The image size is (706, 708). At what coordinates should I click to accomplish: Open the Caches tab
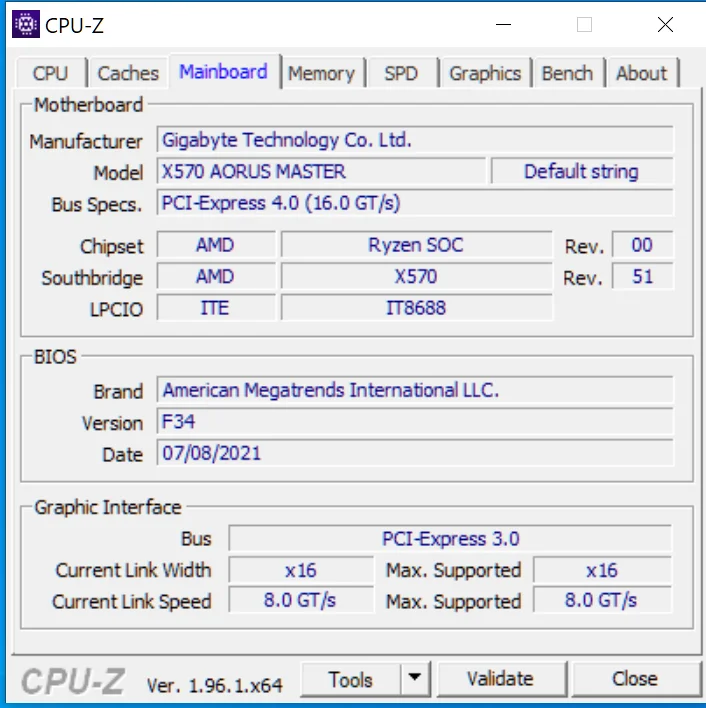(x=128, y=73)
